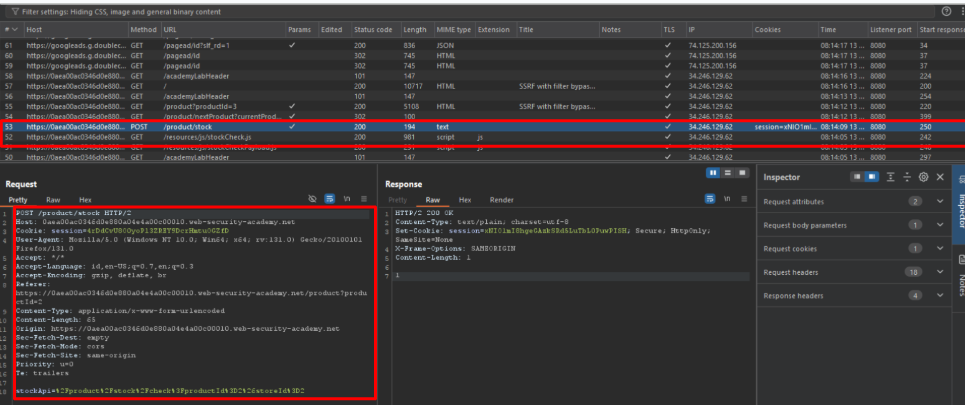Toggle hide non-printable characters in Request
This screenshot has height=405, width=965.
[x=313, y=200]
